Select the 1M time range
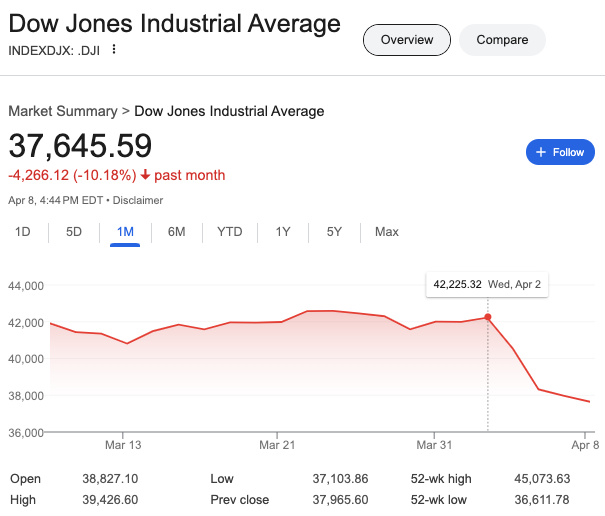 125,232
